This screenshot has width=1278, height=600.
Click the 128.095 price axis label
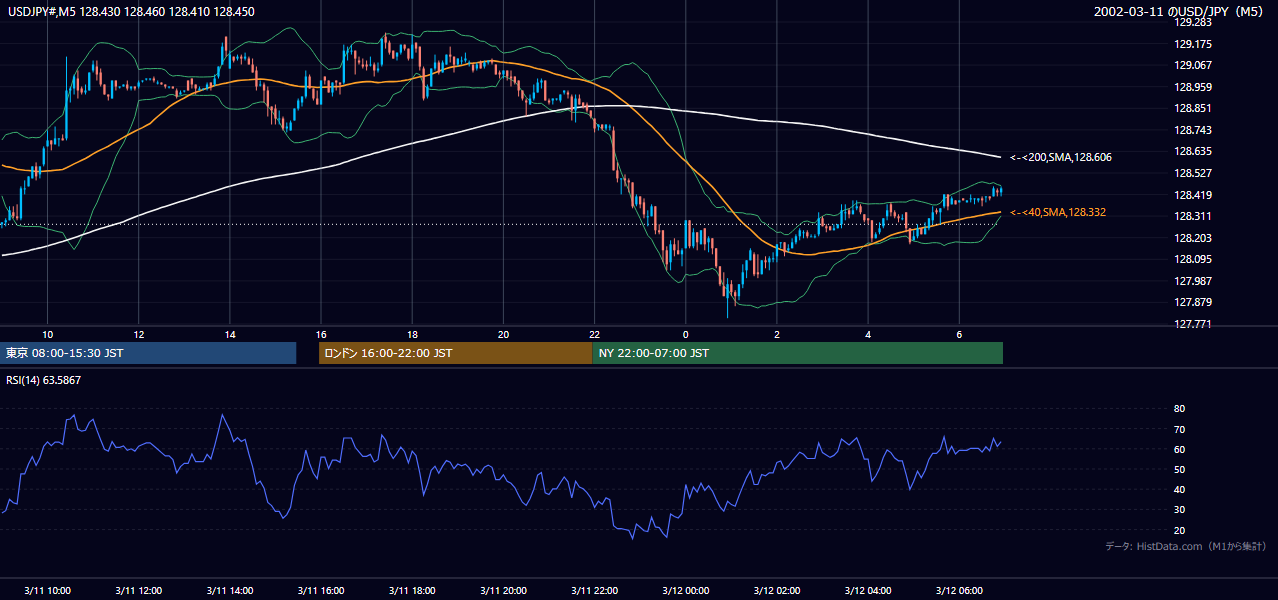click(x=1194, y=259)
